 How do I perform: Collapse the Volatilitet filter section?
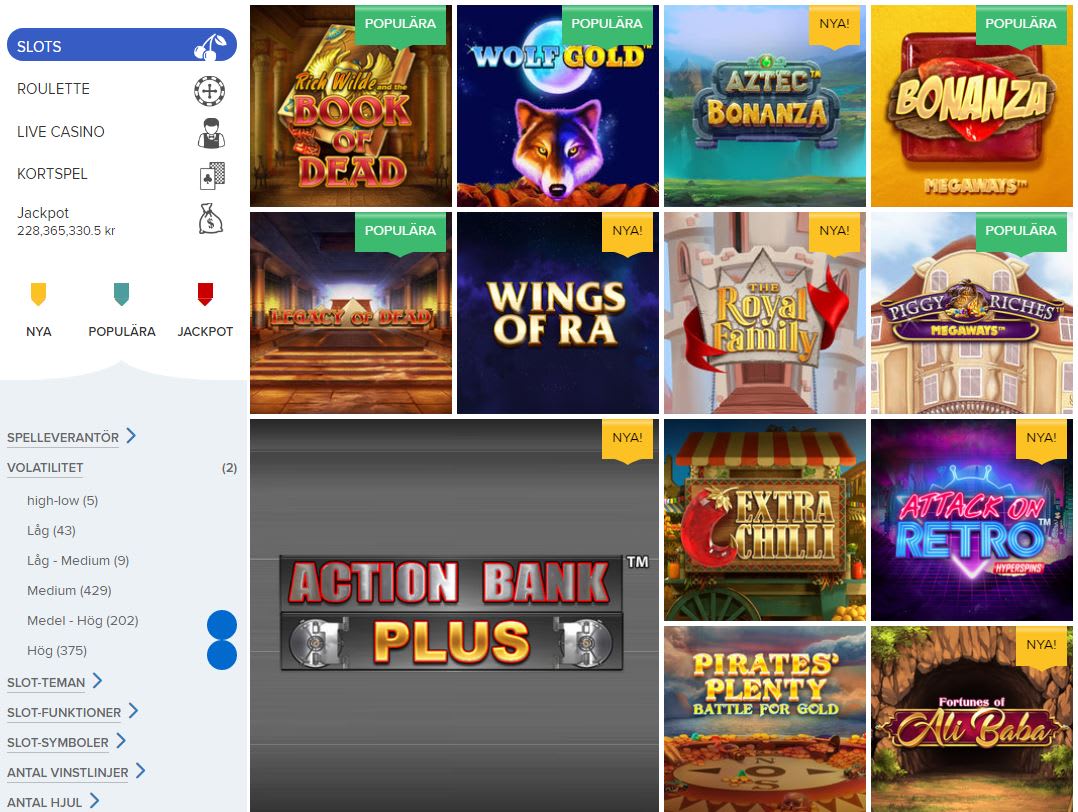(45, 468)
